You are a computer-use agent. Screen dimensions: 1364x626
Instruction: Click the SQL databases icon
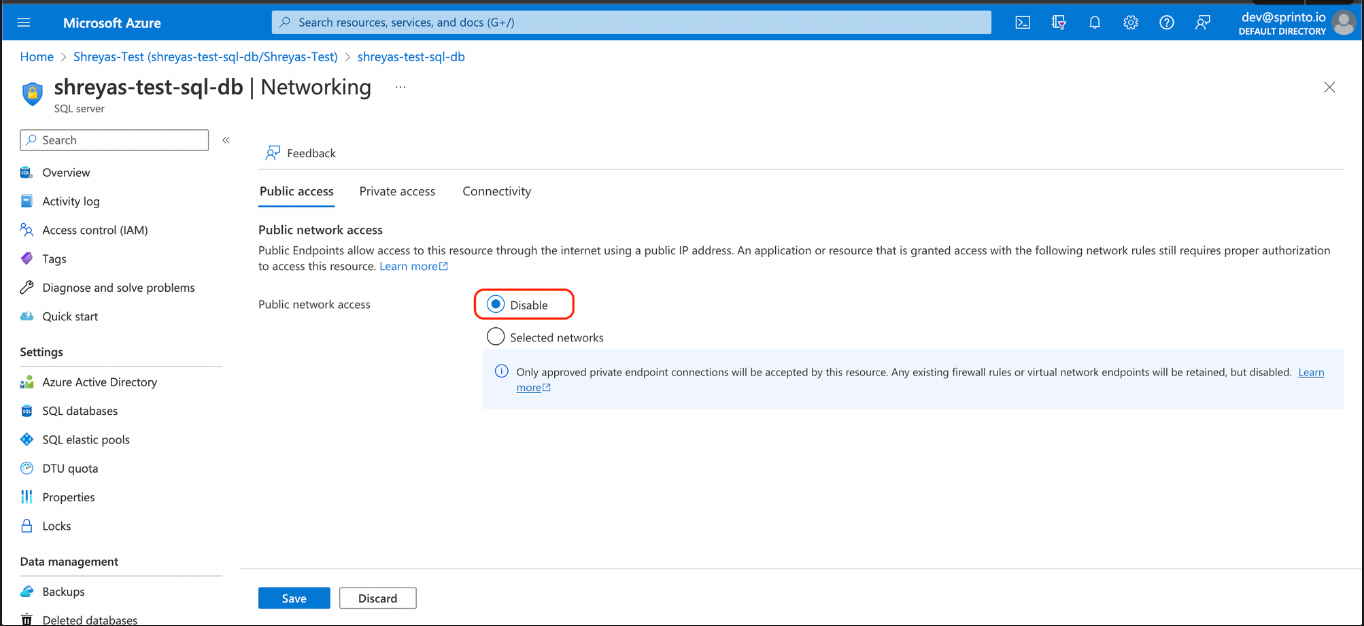coord(27,411)
